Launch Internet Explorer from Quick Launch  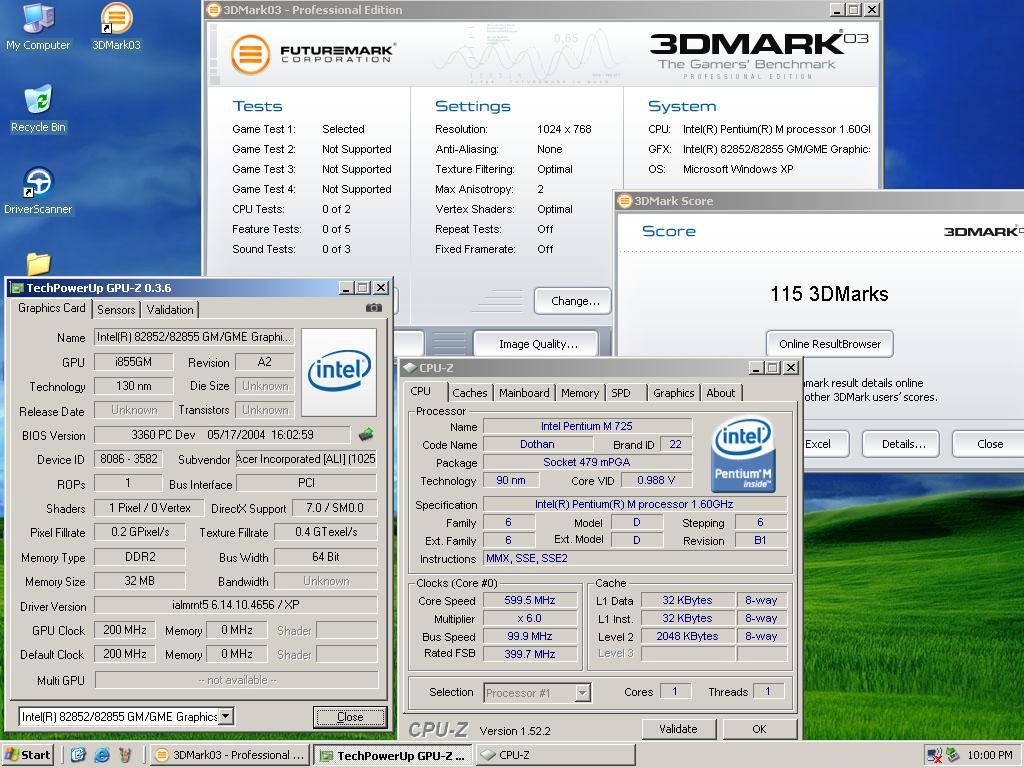[102, 755]
